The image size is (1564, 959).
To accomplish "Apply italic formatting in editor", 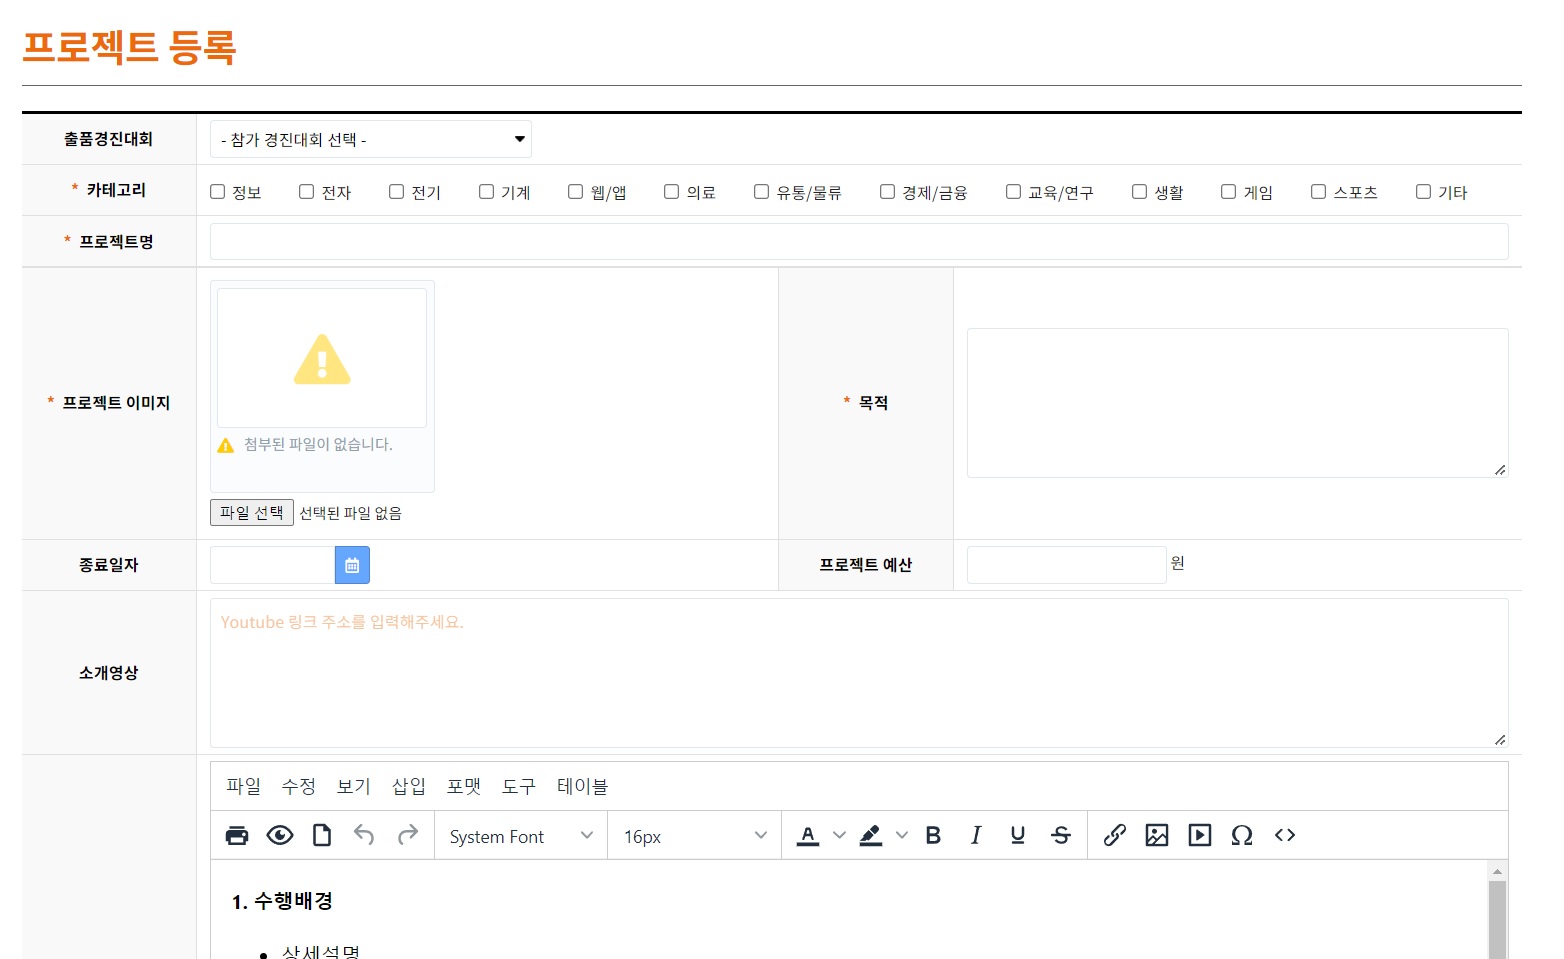I will [x=976, y=836].
